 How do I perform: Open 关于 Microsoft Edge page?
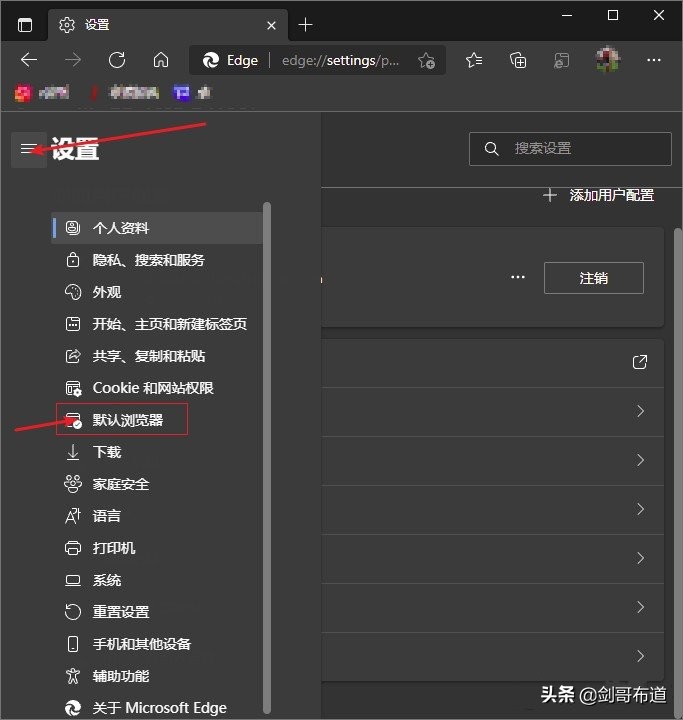[157, 708]
